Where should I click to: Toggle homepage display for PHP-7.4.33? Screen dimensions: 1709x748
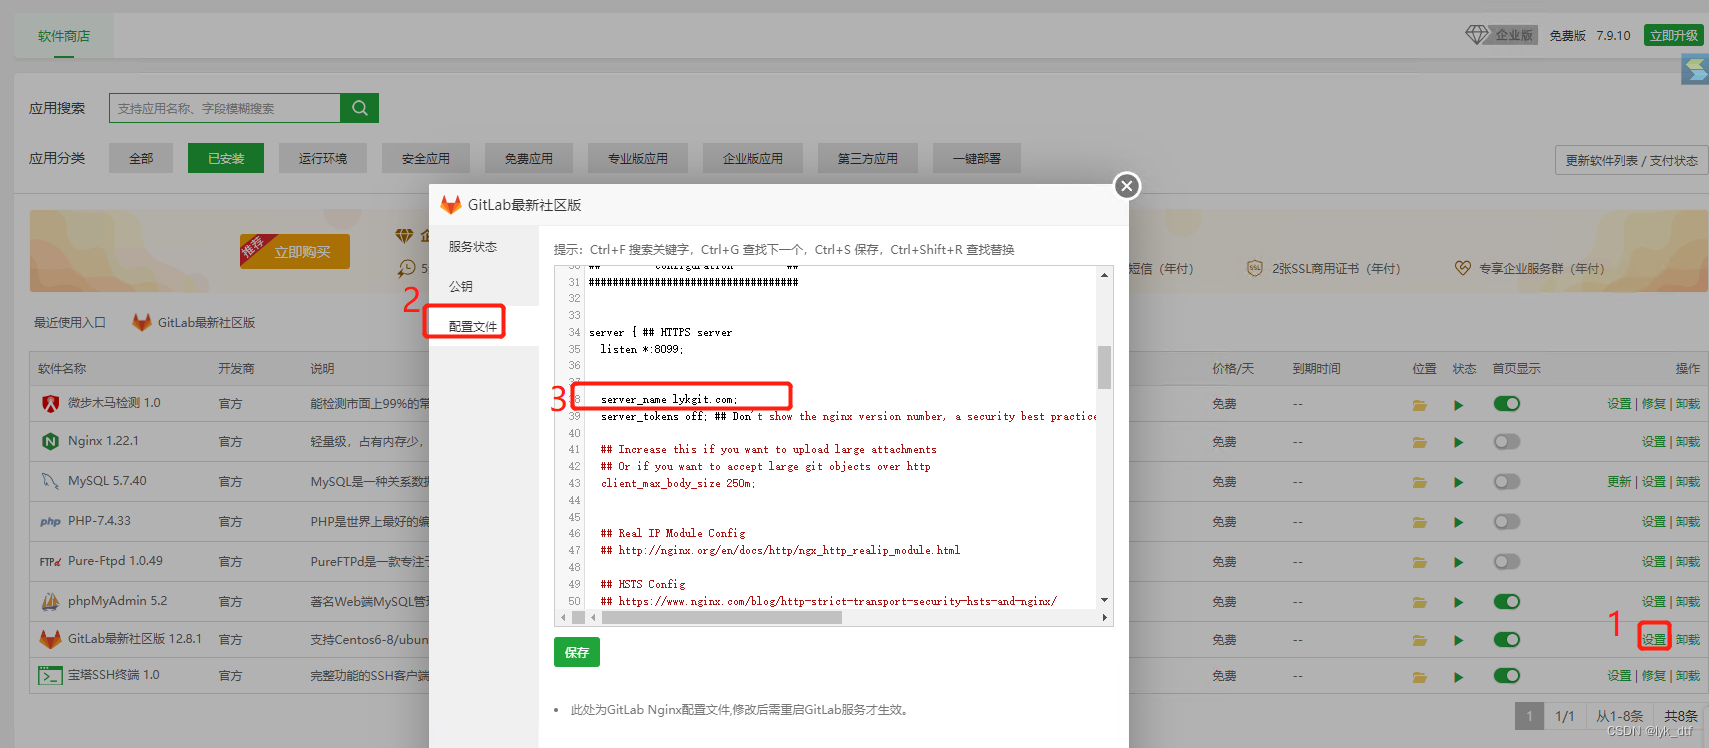pos(1507,522)
